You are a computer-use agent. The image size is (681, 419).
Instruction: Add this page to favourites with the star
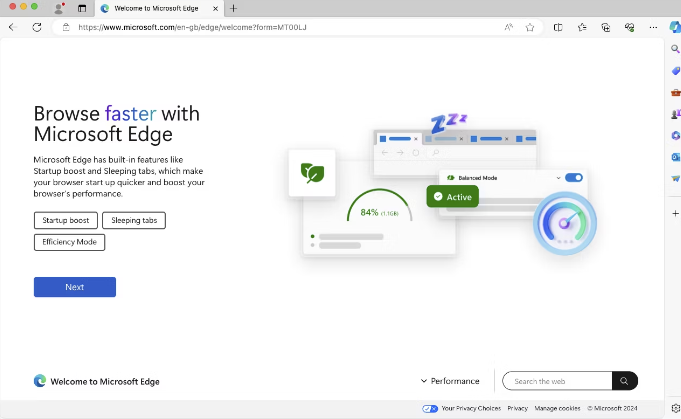click(x=530, y=27)
